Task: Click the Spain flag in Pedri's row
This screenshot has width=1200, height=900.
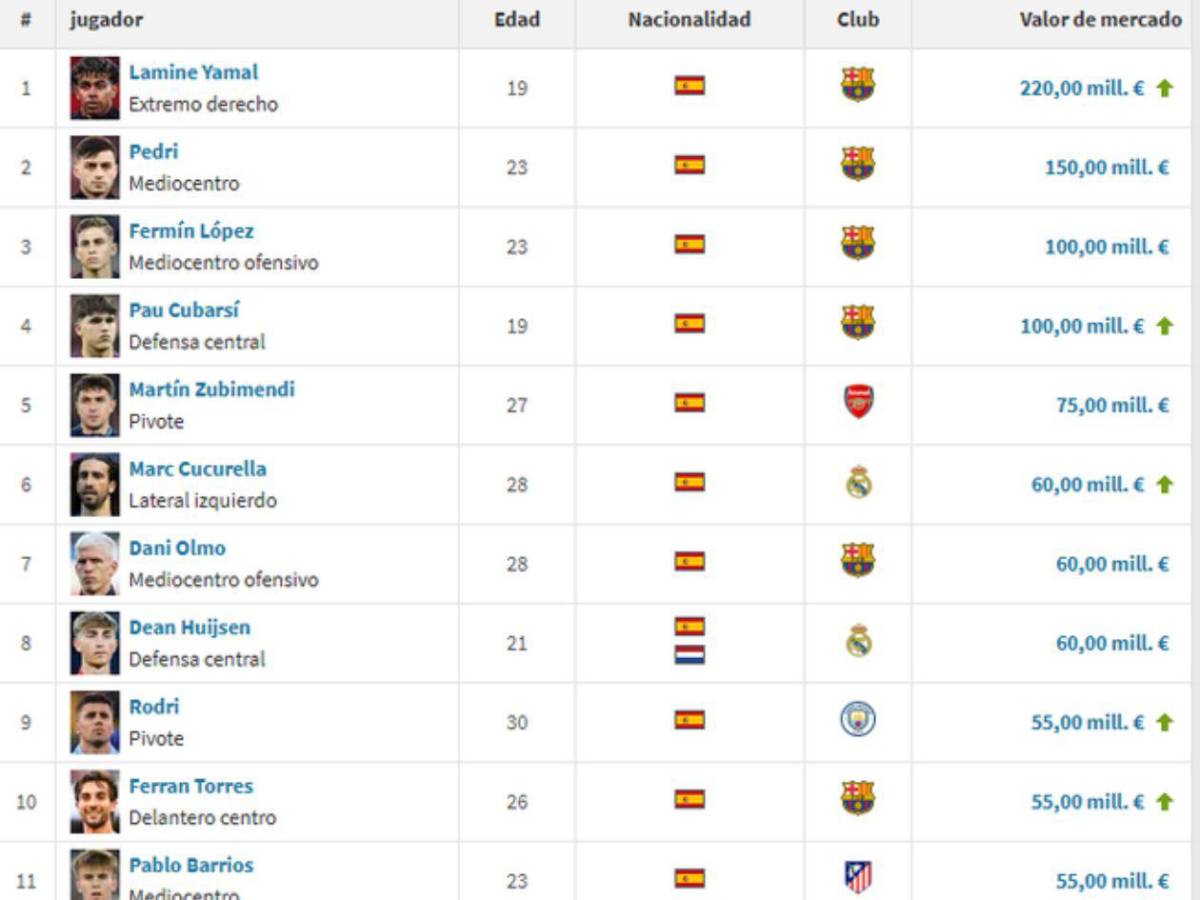Action: tap(689, 164)
